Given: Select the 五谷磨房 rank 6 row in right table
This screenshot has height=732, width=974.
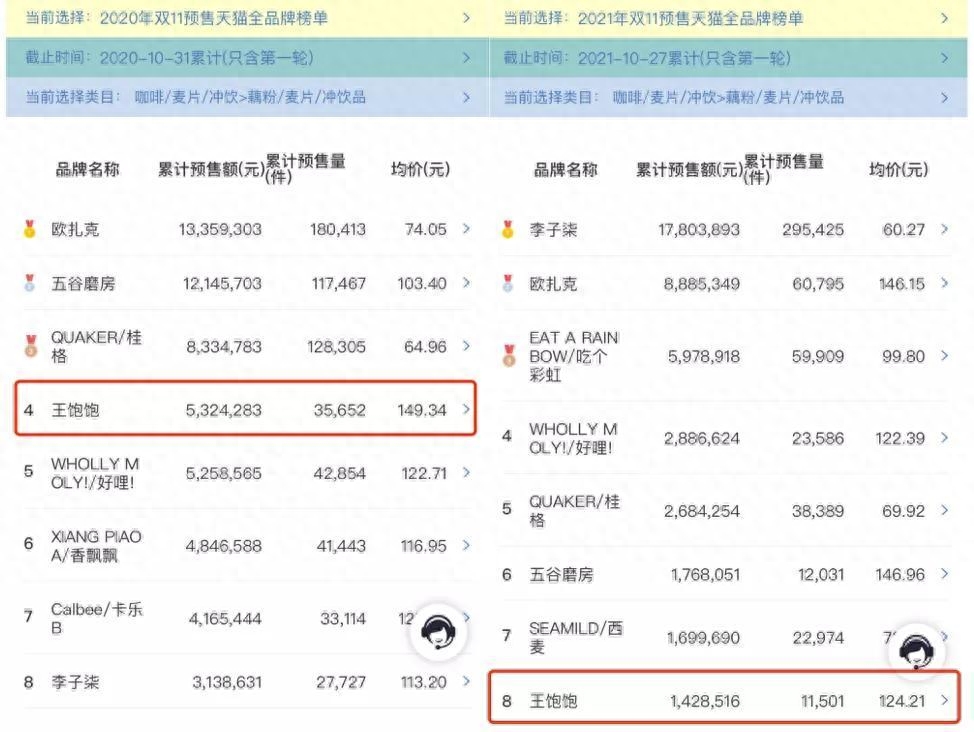Looking at the screenshot, I should pyautogui.click(x=700, y=574).
